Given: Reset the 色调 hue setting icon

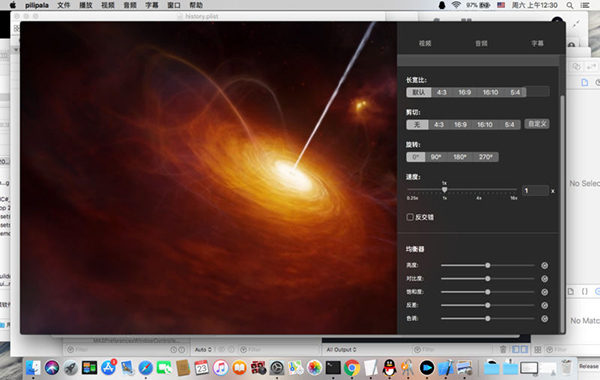Looking at the screenshot, I should [x=545, y=319].
